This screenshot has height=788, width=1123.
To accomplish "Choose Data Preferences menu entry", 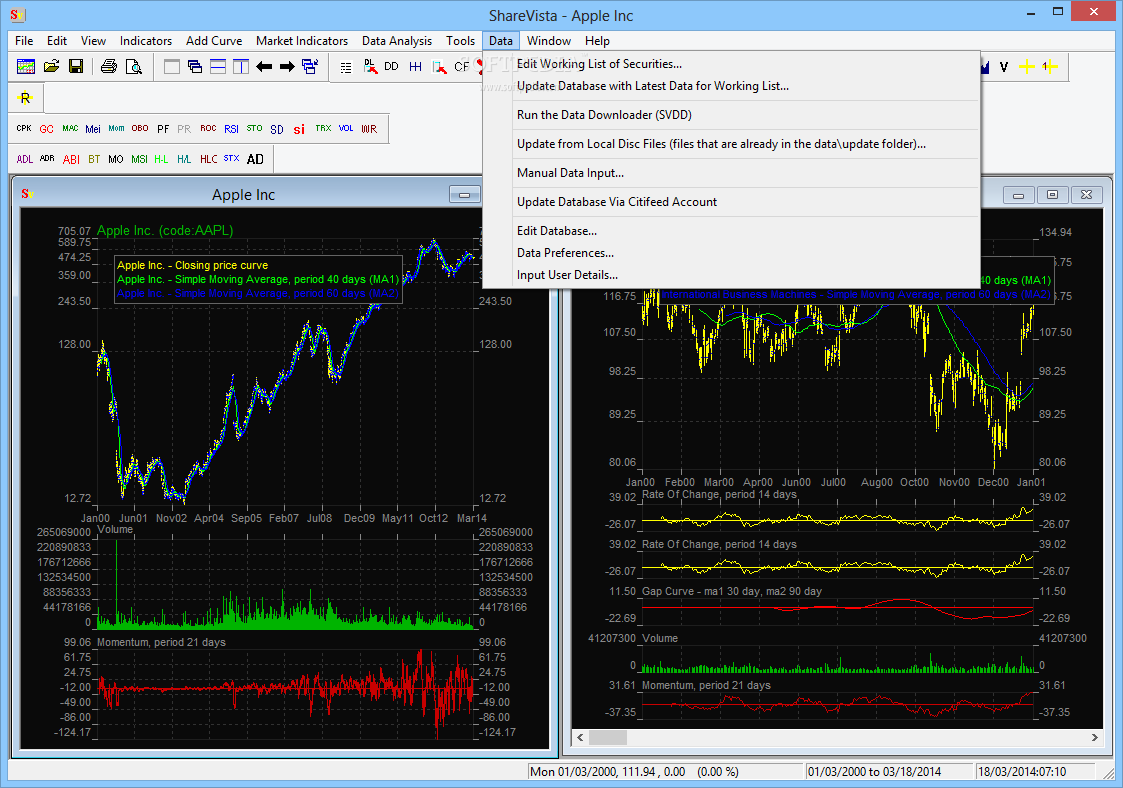I will point(731,253).
